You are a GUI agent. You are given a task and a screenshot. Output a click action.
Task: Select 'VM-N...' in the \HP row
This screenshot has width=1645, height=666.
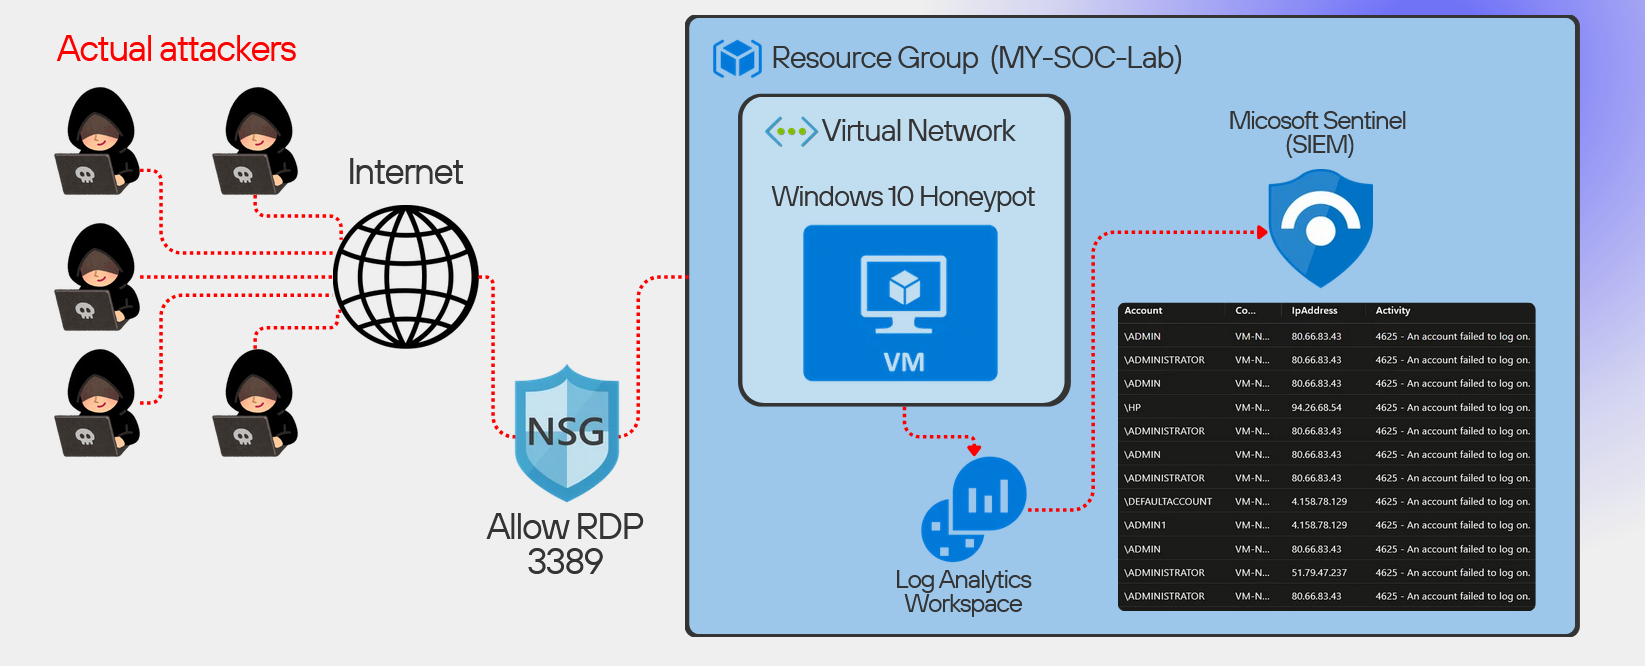pyautogui.click(x=1252, y=408)
